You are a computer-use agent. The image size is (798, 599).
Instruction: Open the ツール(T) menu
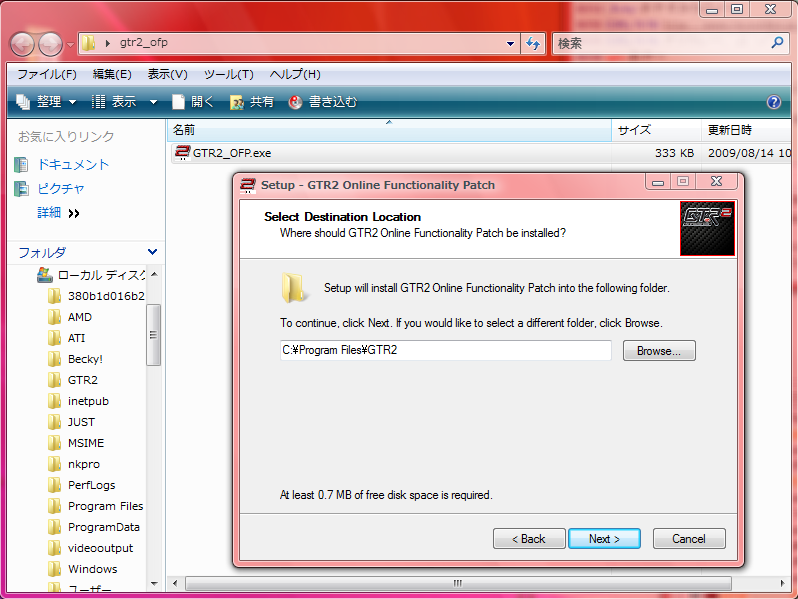tap(229, 74)
